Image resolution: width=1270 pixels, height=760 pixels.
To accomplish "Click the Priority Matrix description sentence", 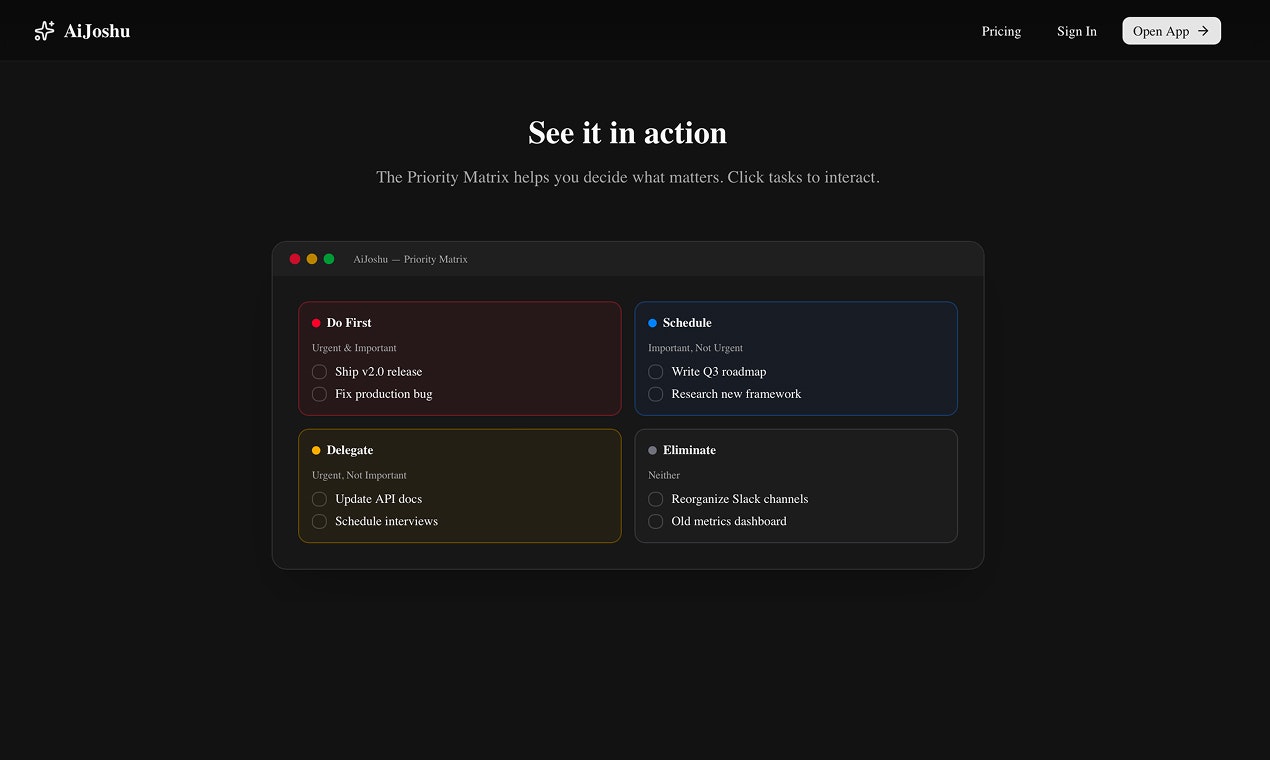I will point(628,177).
